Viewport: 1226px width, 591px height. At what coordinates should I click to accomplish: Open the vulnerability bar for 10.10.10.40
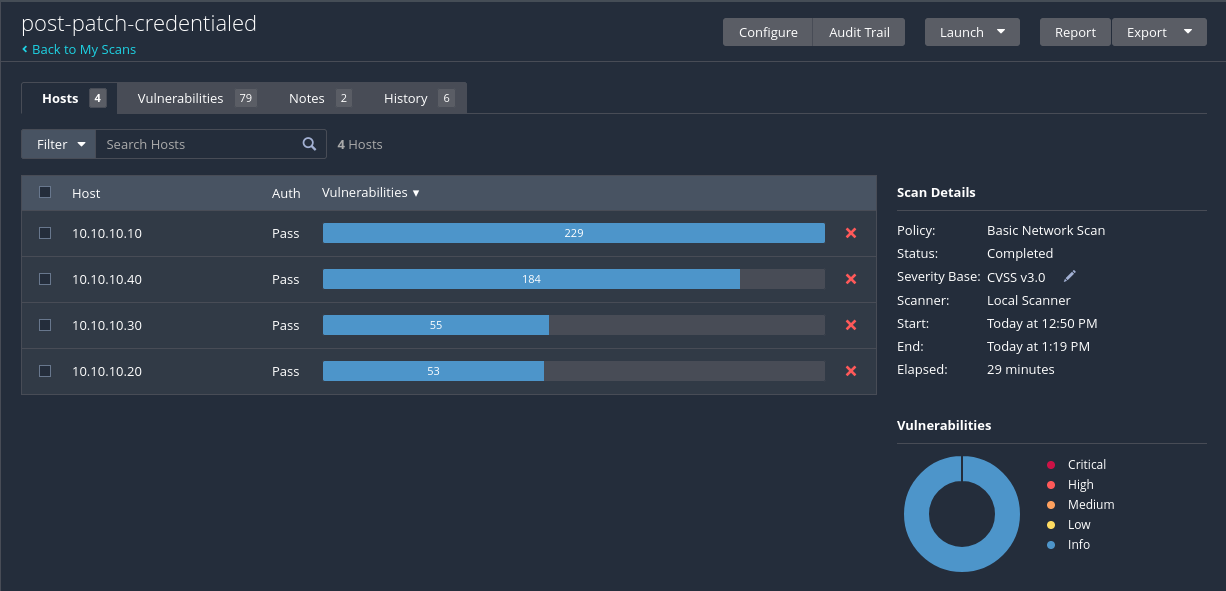pyautogui.click(x=574, y=279)
